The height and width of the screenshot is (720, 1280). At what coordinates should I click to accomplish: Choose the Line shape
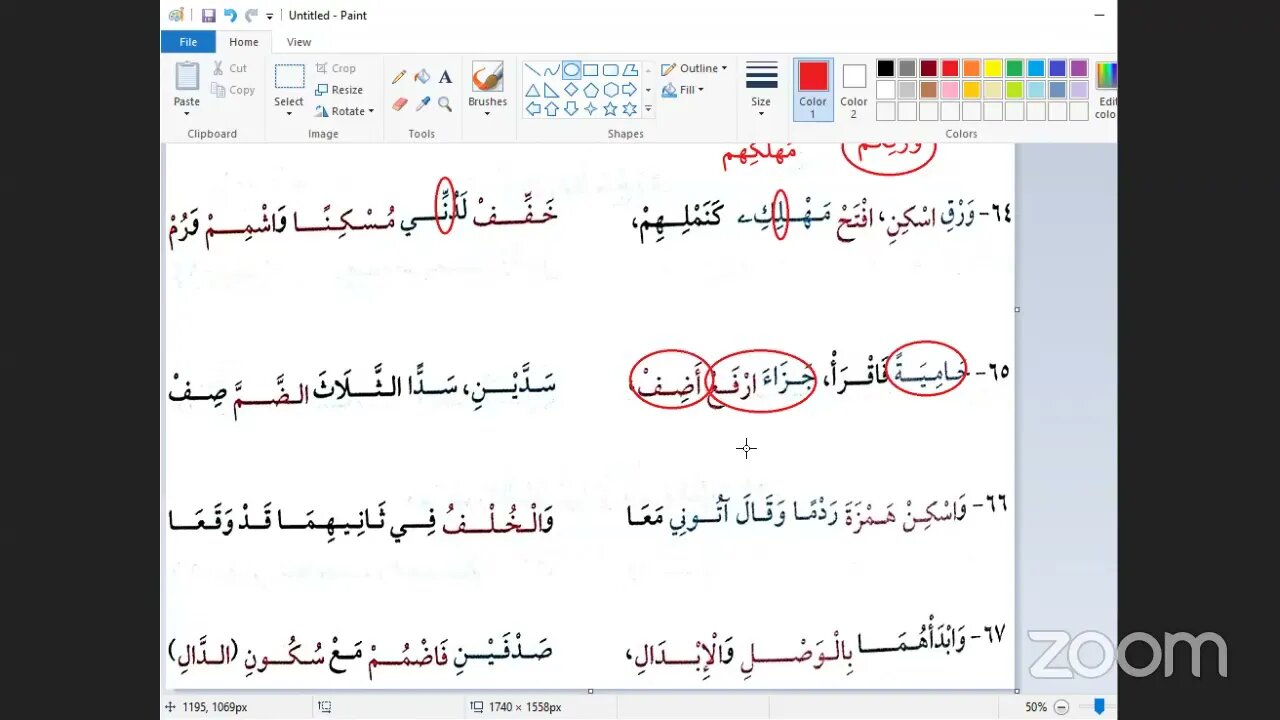click(532, 70)
